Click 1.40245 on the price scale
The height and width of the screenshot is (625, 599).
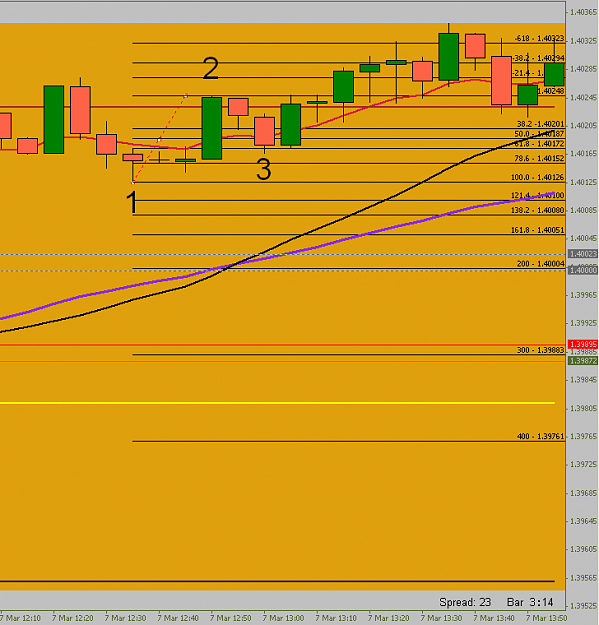[583, 97]
